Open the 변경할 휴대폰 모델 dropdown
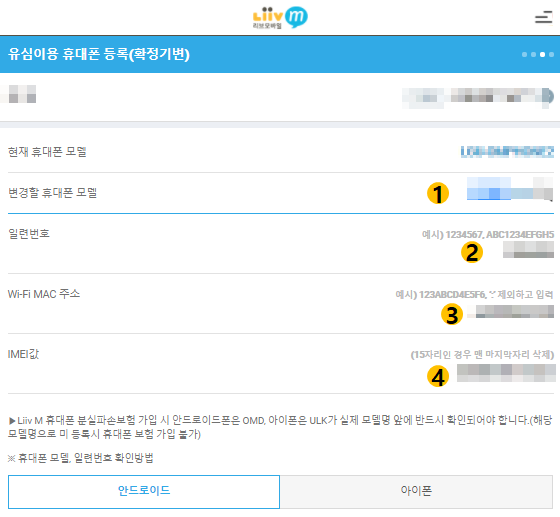Viewport: 560px width, 517px height. [510, 189]
